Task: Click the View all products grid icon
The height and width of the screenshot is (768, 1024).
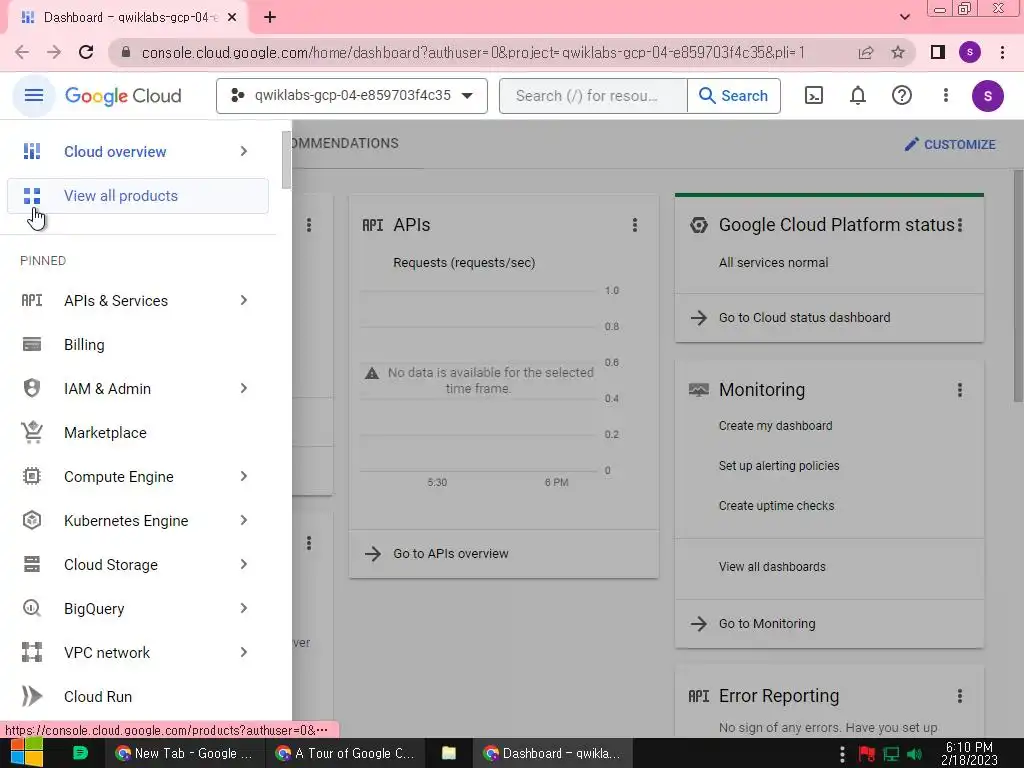Action: (31, 196)
